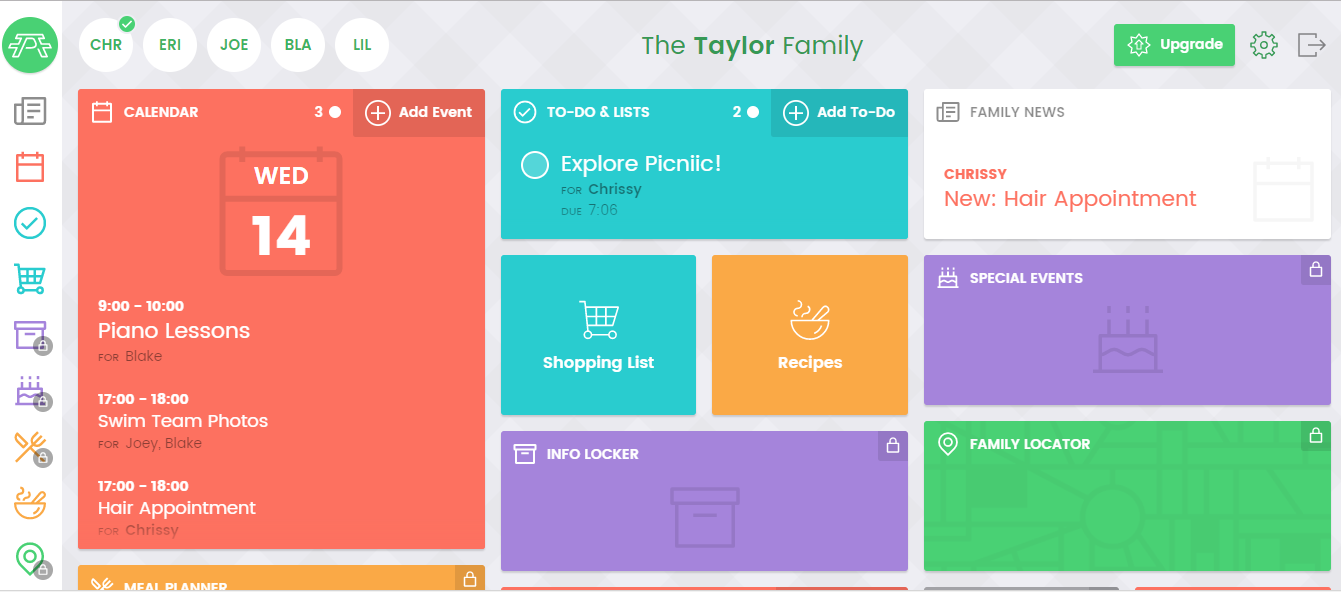Click Add To-Do button
Image resolution: width=1341 pixels, height=592 pixels.
click(x=839, y=113)
